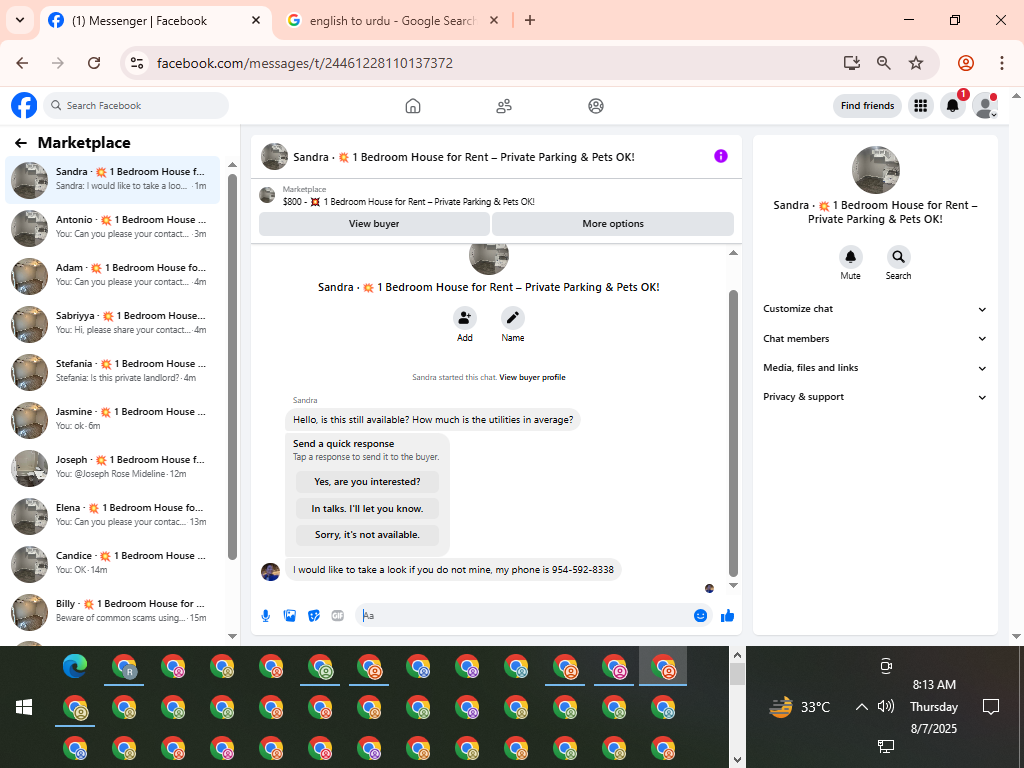The height and width of the screenshot is (768, 1024).
Task: Expand Chat members section
Action: tap(875, 339)
